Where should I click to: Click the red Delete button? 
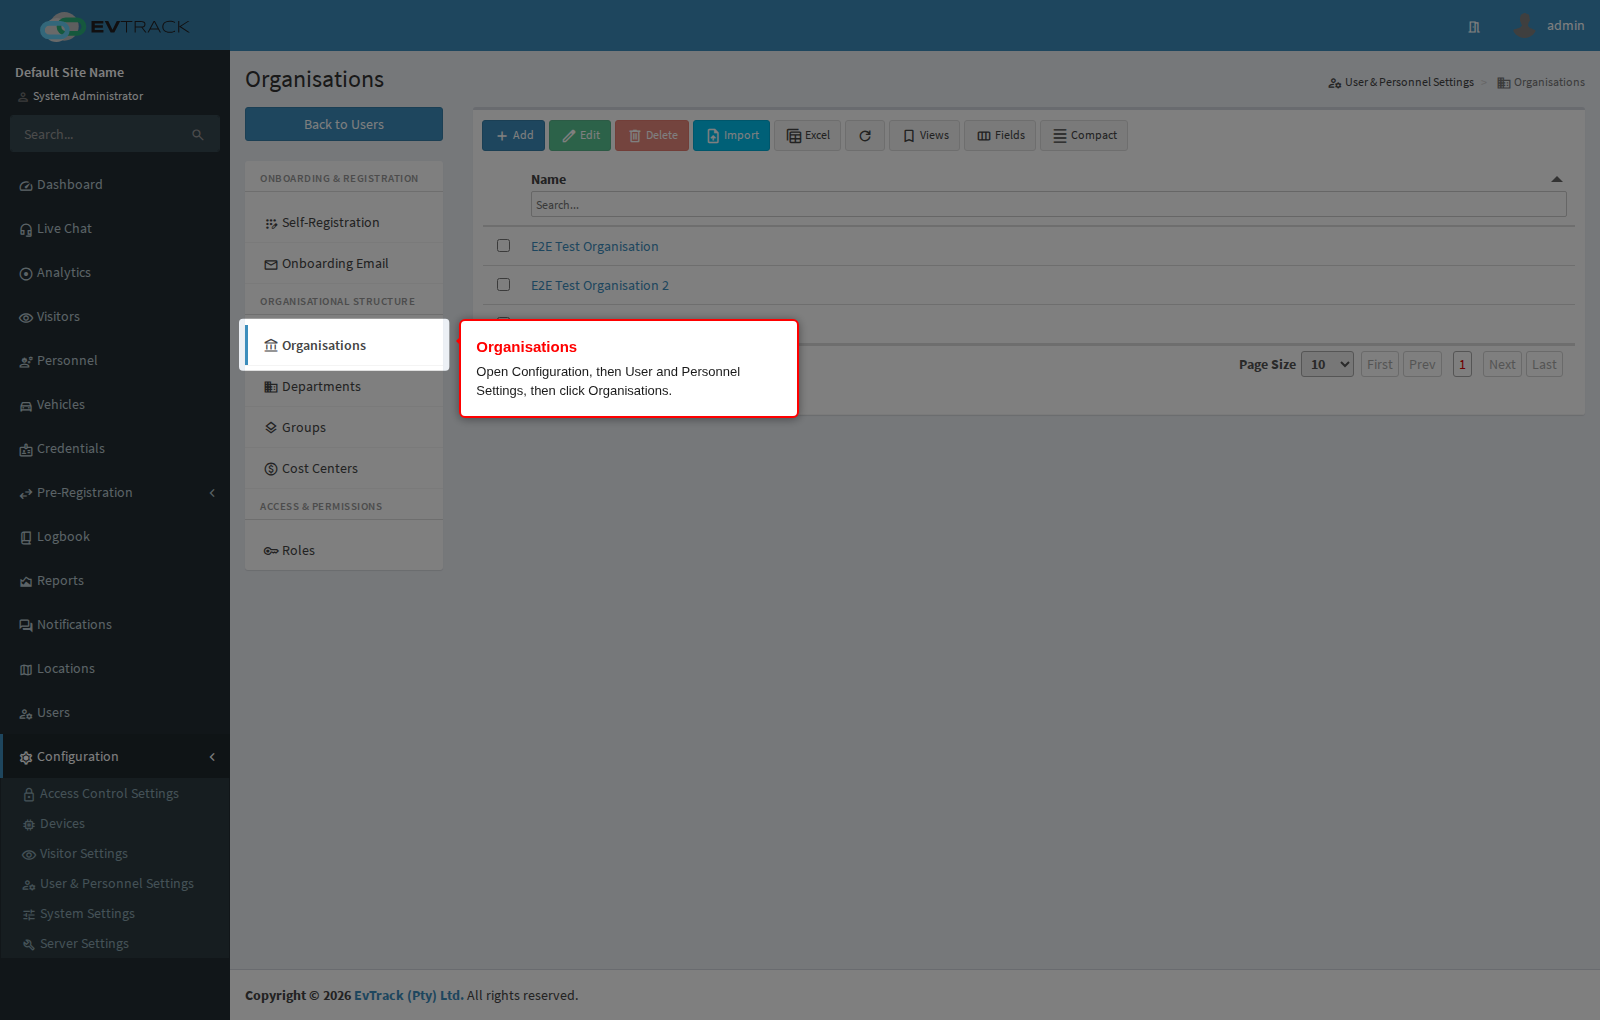point(652,136)
